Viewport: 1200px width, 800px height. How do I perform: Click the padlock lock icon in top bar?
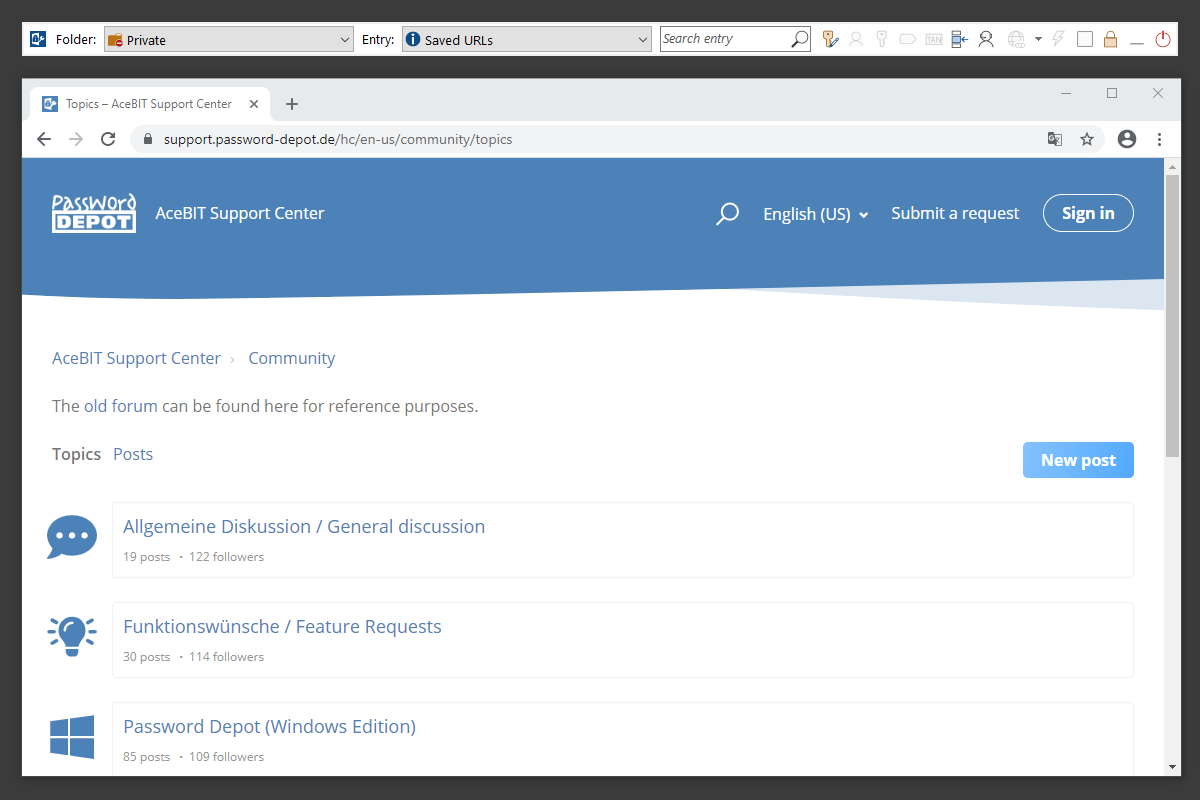1110,39
